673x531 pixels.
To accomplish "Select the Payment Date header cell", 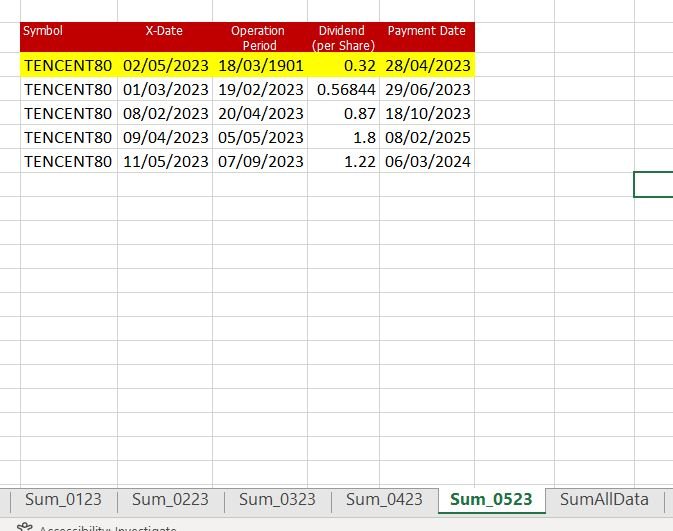I will (x=427, y=37).
